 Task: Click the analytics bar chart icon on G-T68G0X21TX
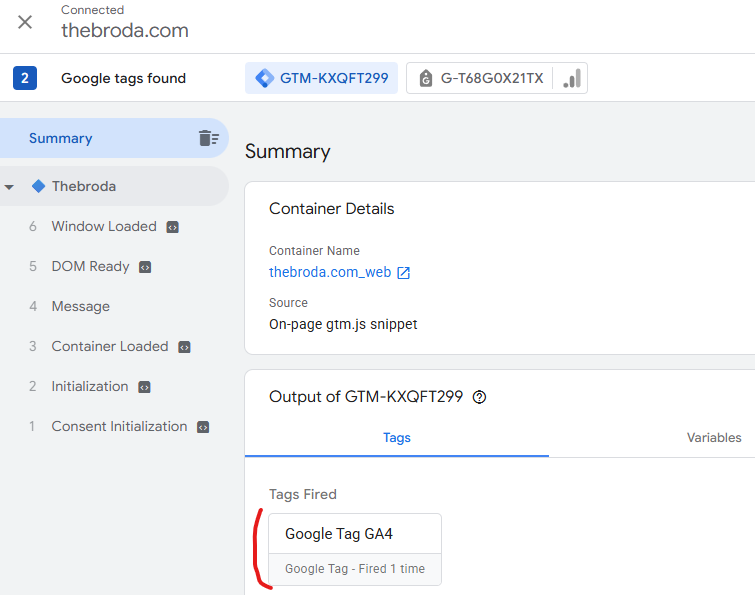(x=572, y=78)
